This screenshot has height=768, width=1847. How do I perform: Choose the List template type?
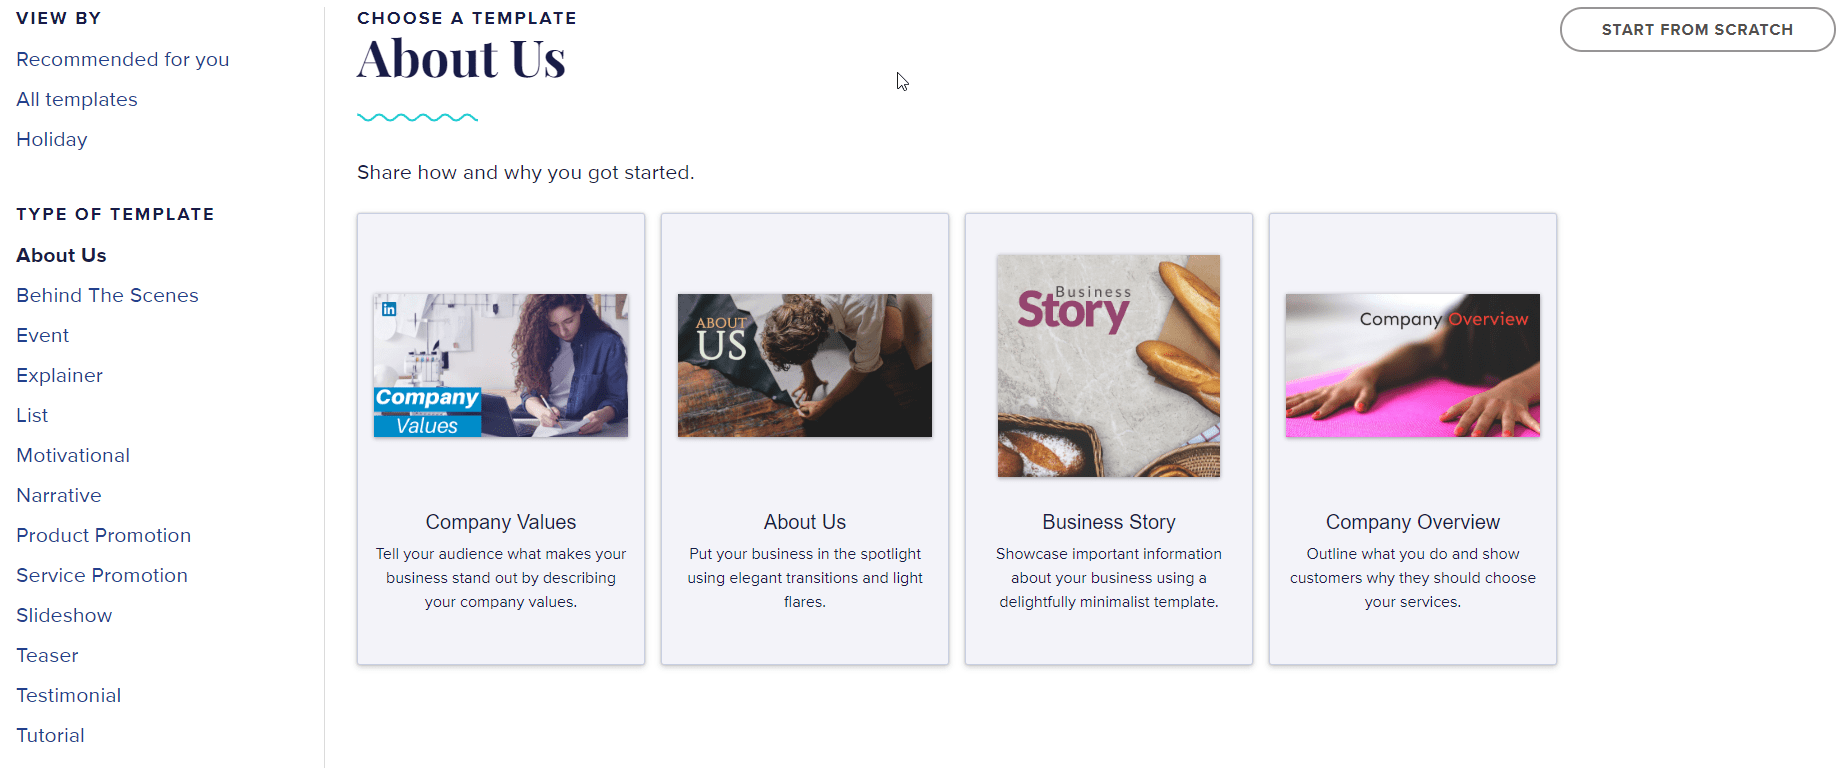click(32, 415)
